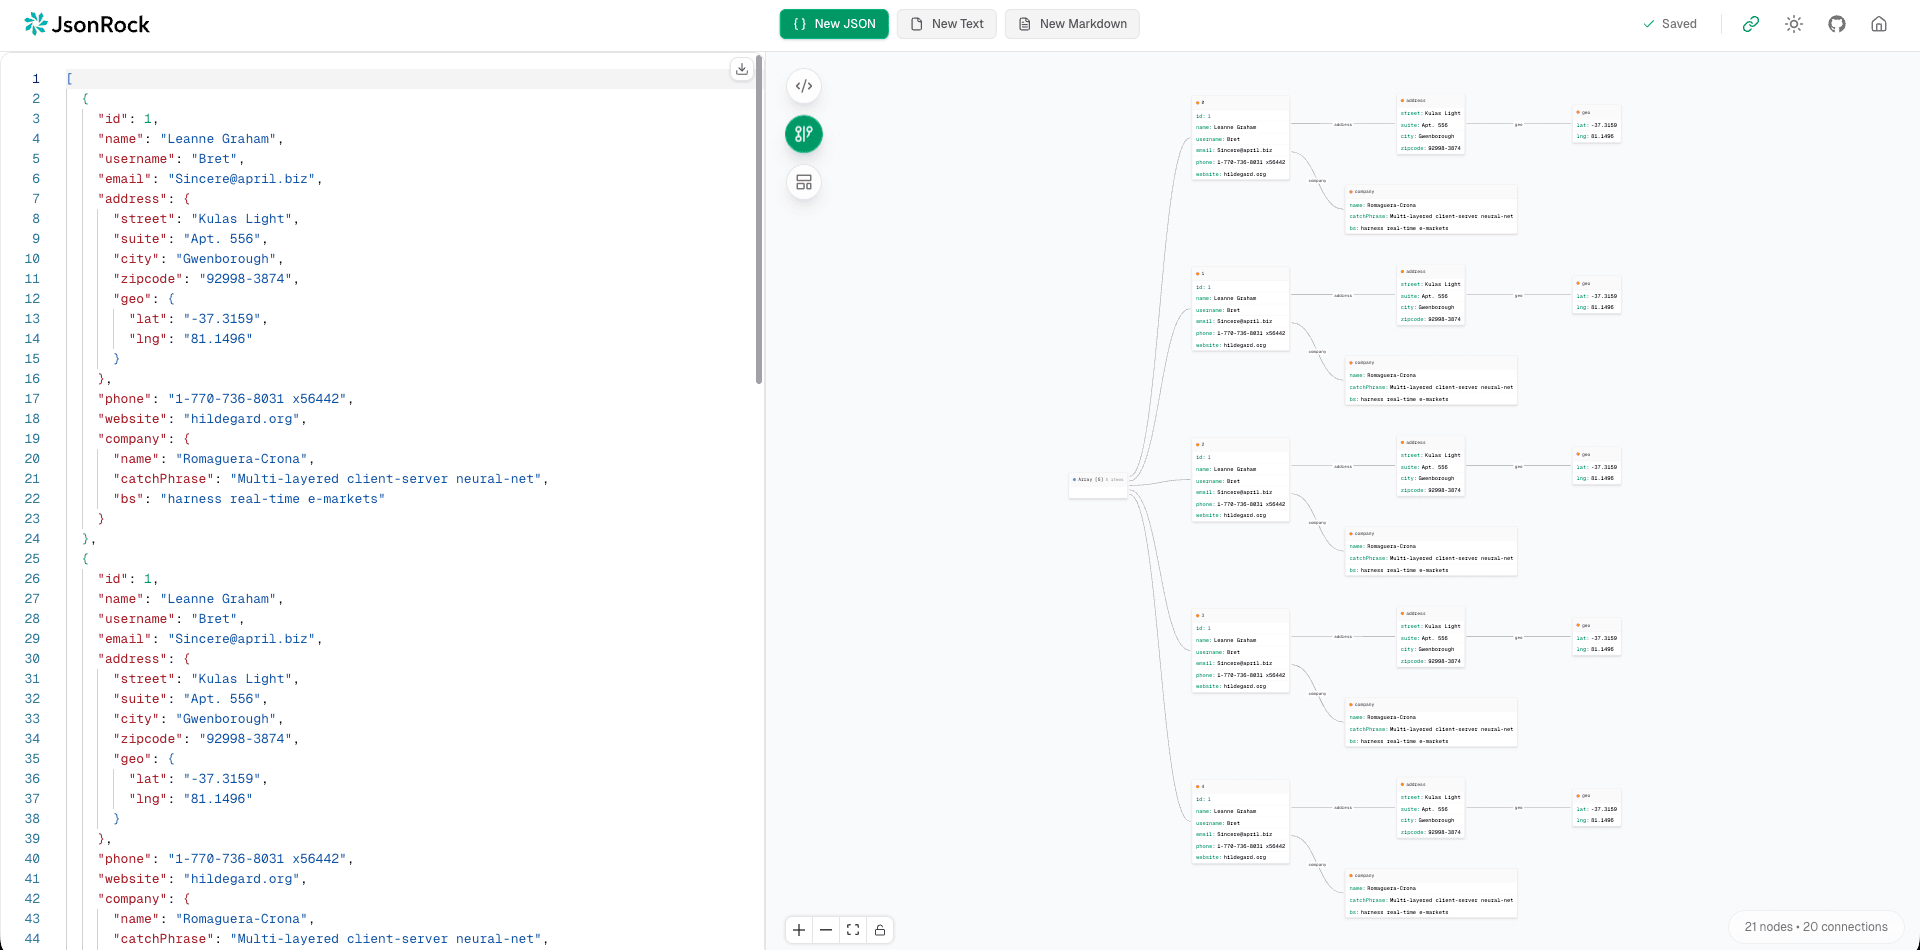This screenshot has width=1920, height=950.
Task: Create a new JSON document
Action: [834, 24]
